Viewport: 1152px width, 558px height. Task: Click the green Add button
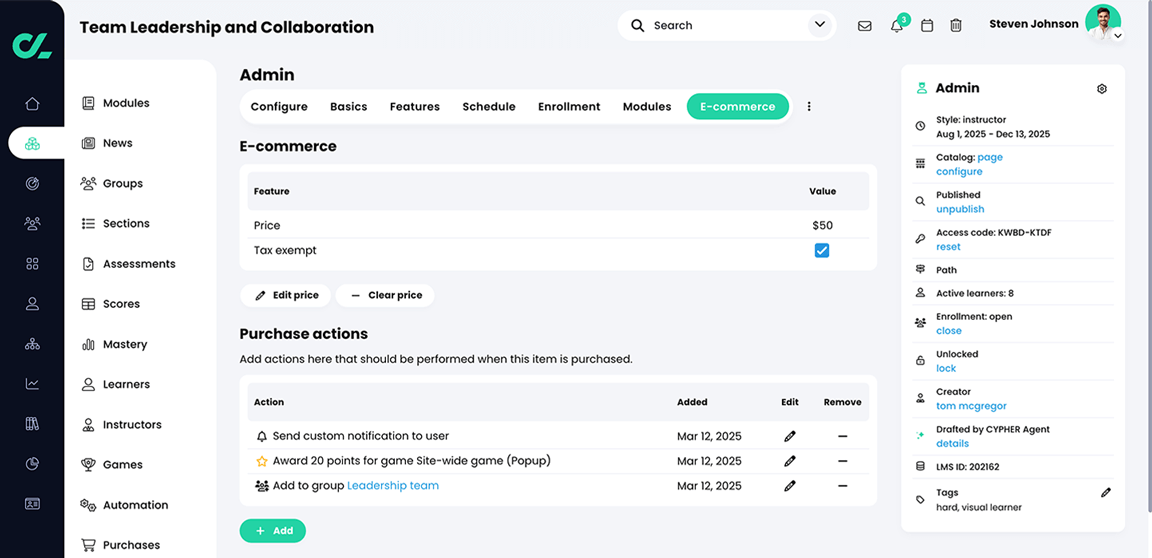click(273, 531)
